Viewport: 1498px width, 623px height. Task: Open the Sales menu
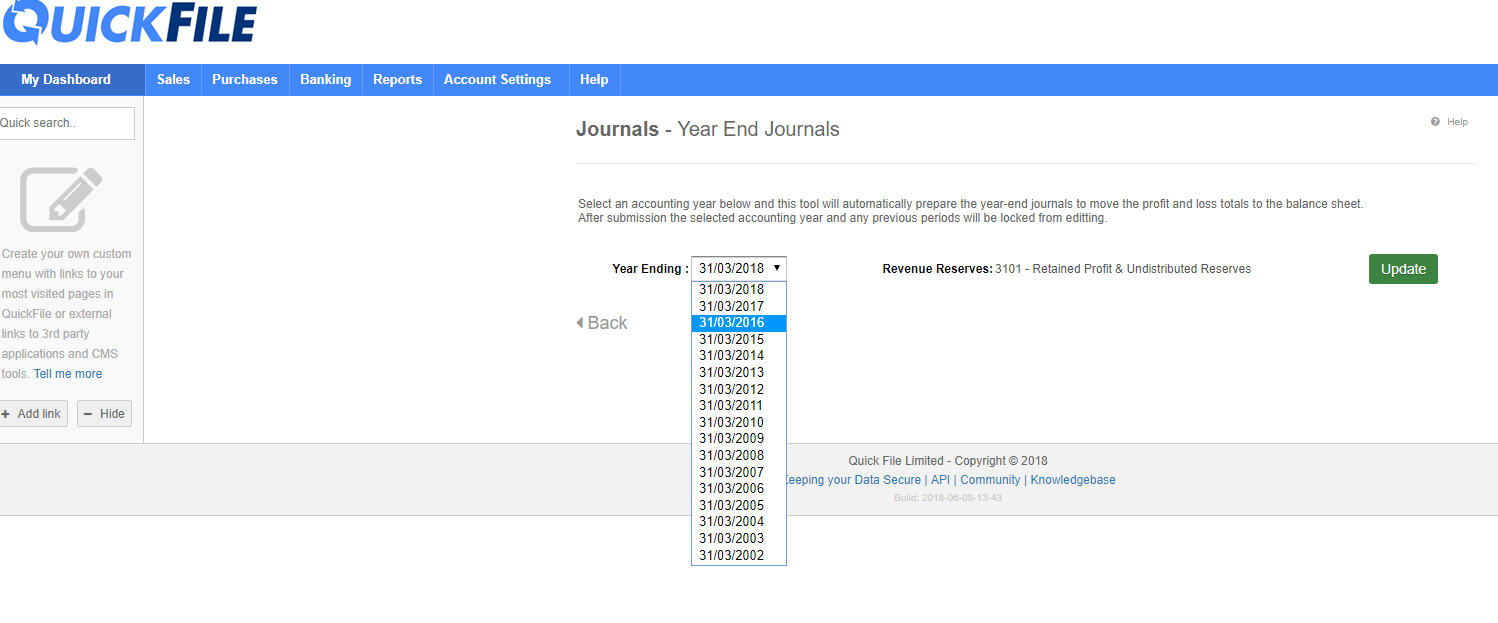click(173, 80)
